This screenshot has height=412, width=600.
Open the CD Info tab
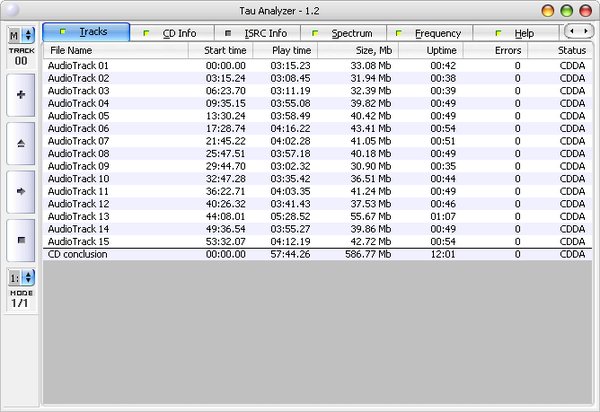pos(172,33)
